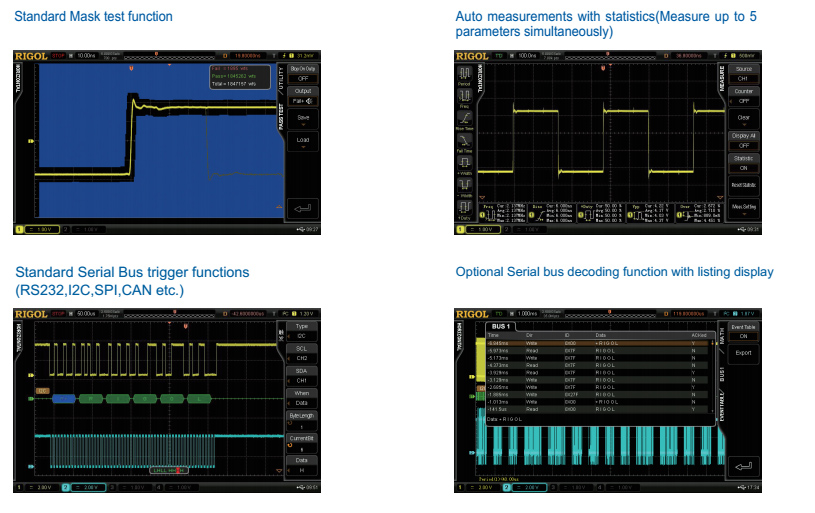
Task: Open the Load submenu in Pass Test
Action: [x=303, y=141]
